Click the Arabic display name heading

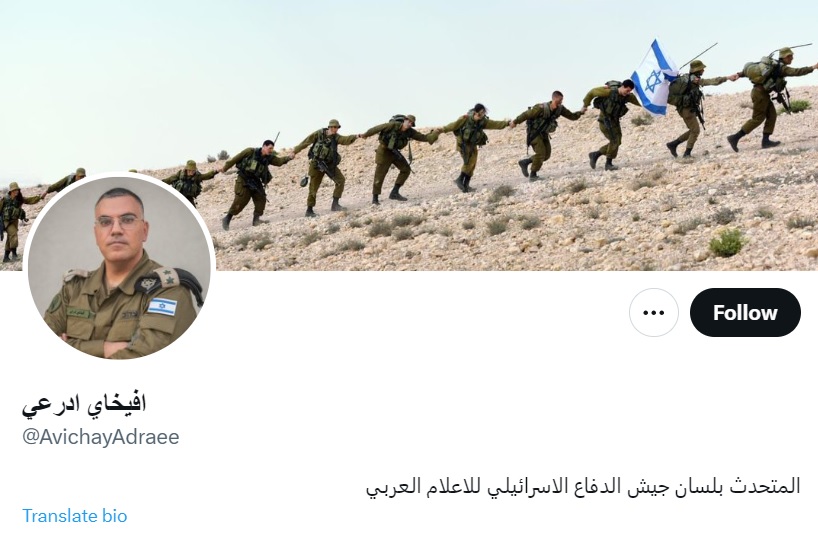(x=84, y=404)
